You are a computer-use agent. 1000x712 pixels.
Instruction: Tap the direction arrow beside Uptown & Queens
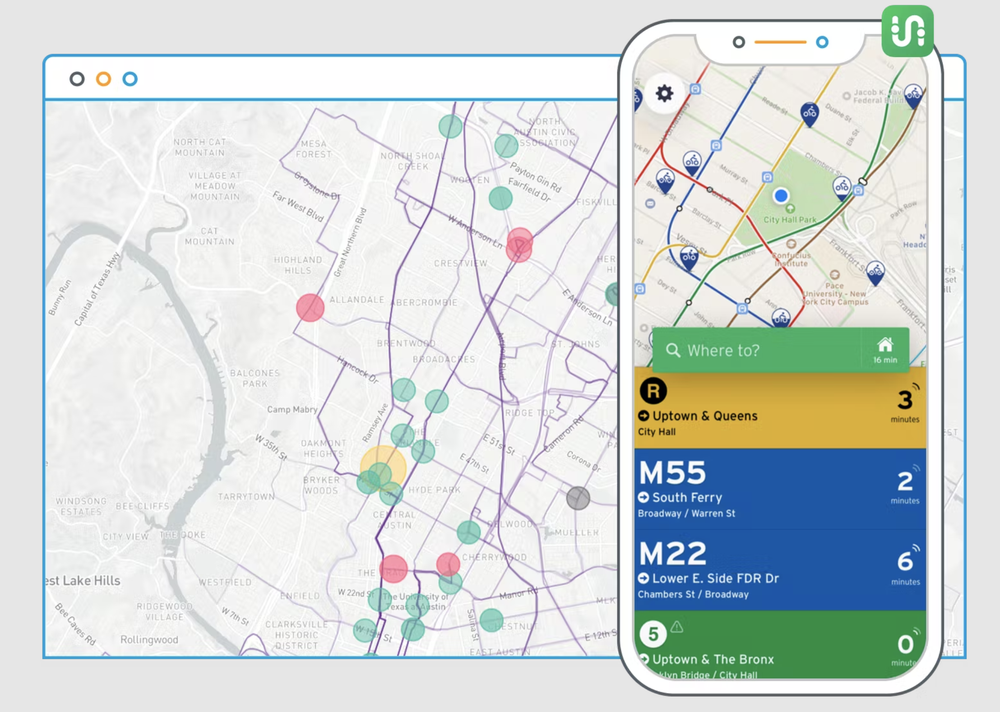click(x=643, y=416)
